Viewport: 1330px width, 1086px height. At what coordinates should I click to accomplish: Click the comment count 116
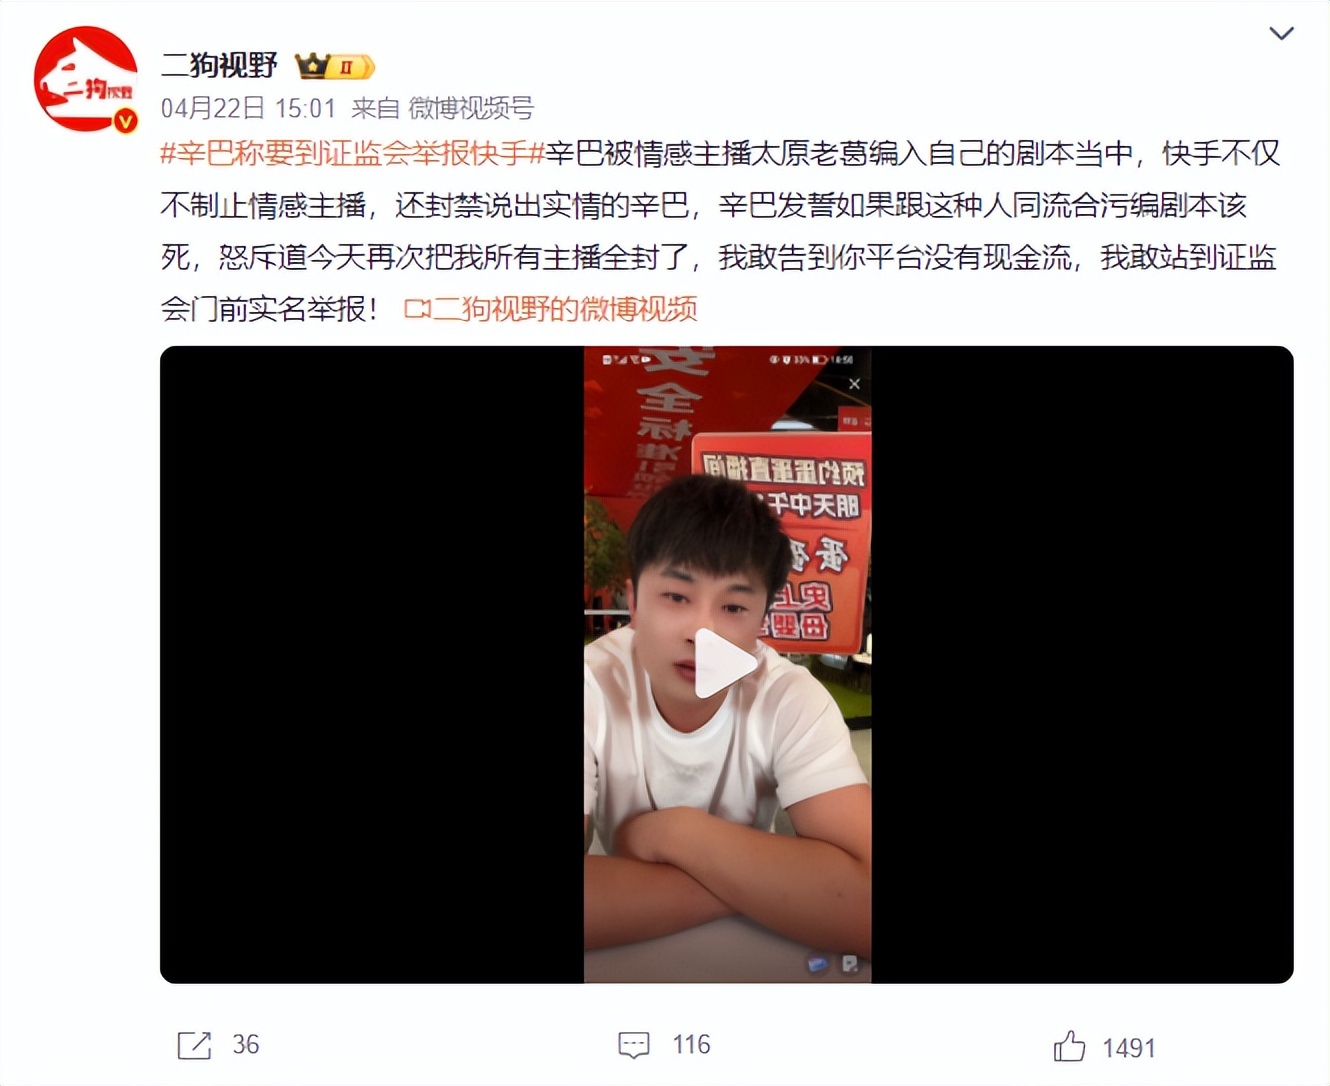click(x=691, y=1045)
